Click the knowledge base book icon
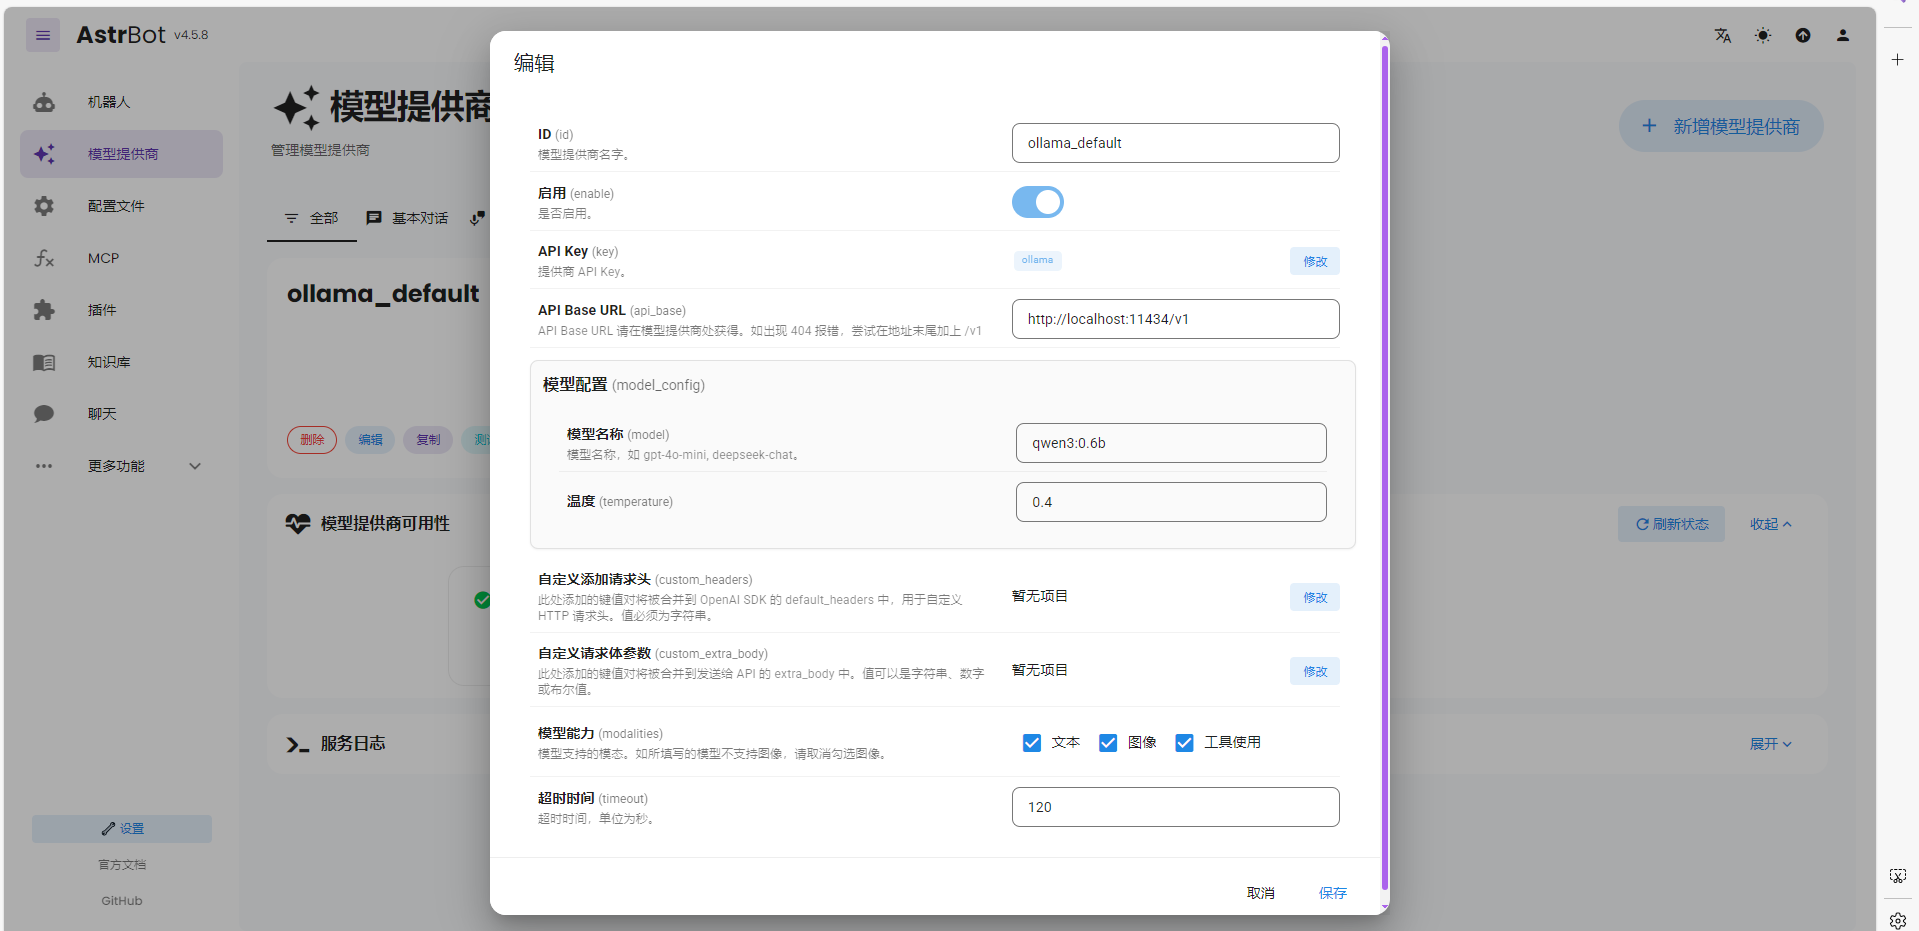 44,362
